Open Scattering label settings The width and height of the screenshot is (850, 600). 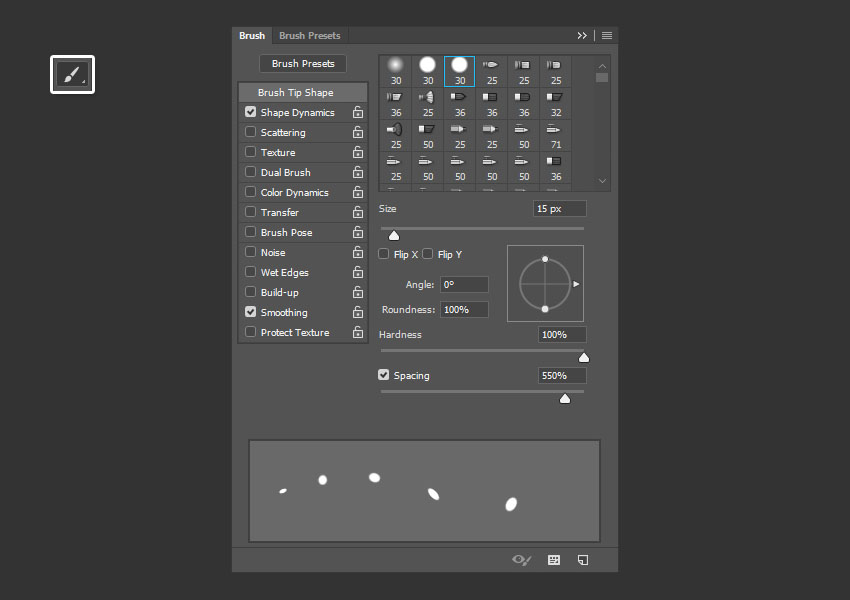[282, 133]
